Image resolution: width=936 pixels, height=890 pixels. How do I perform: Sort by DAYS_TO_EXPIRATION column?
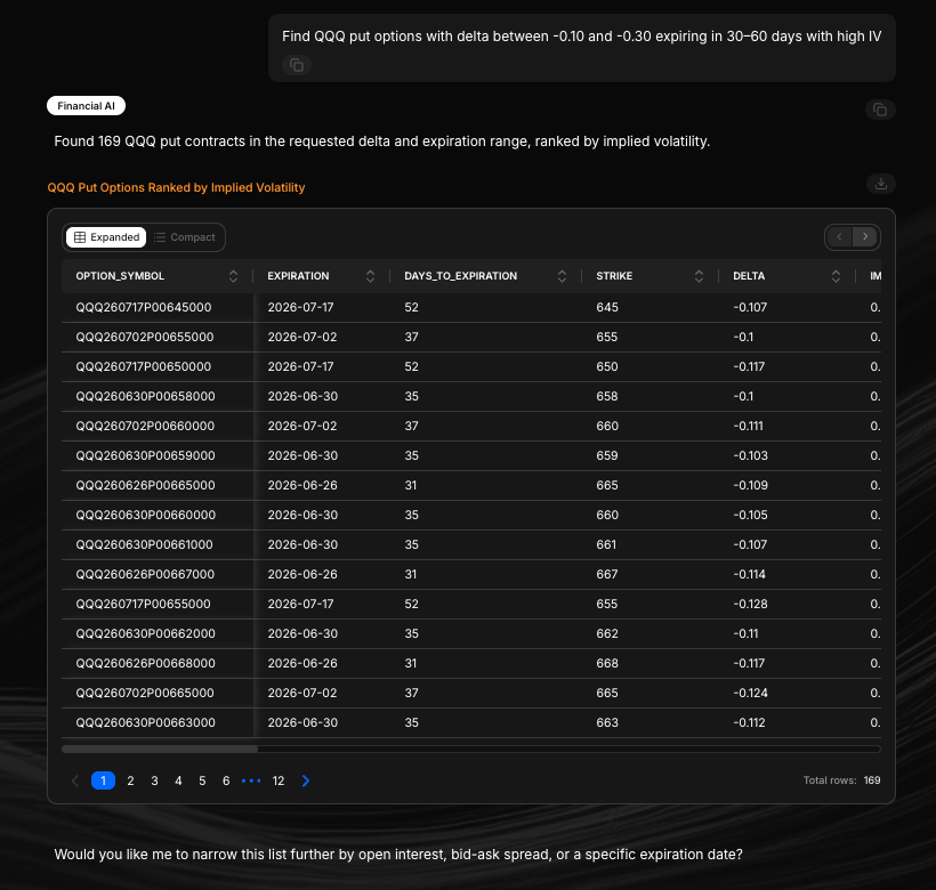pyautogui.click(x=562, y=276)
